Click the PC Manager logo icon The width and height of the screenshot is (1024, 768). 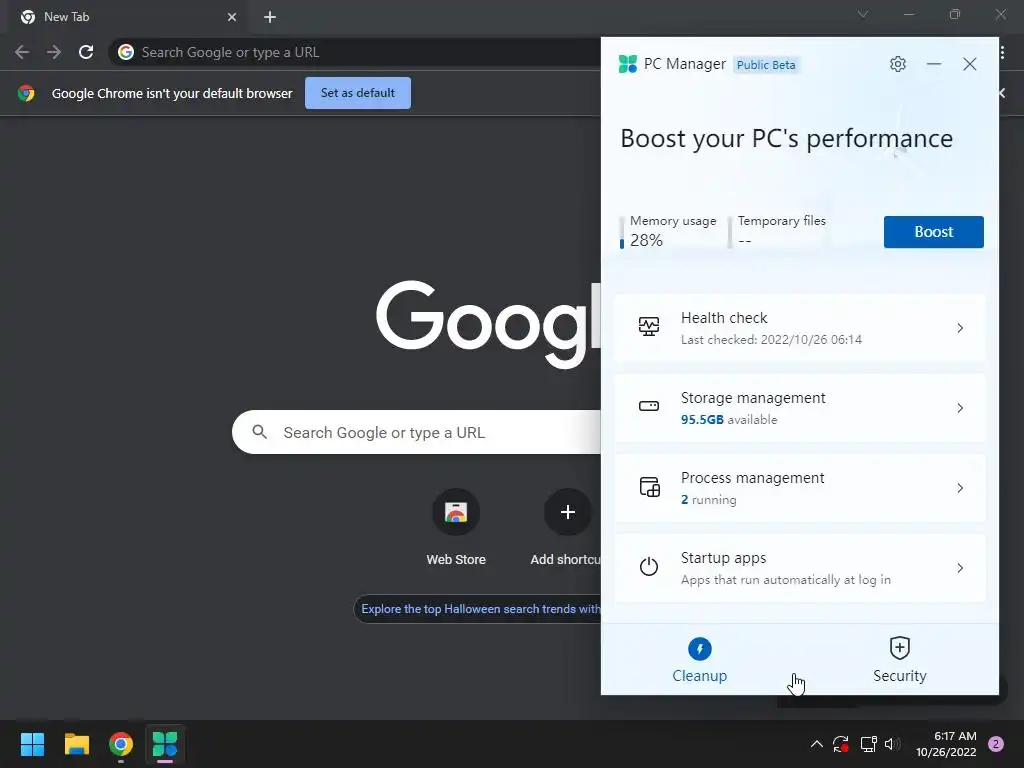coord(628,64)
